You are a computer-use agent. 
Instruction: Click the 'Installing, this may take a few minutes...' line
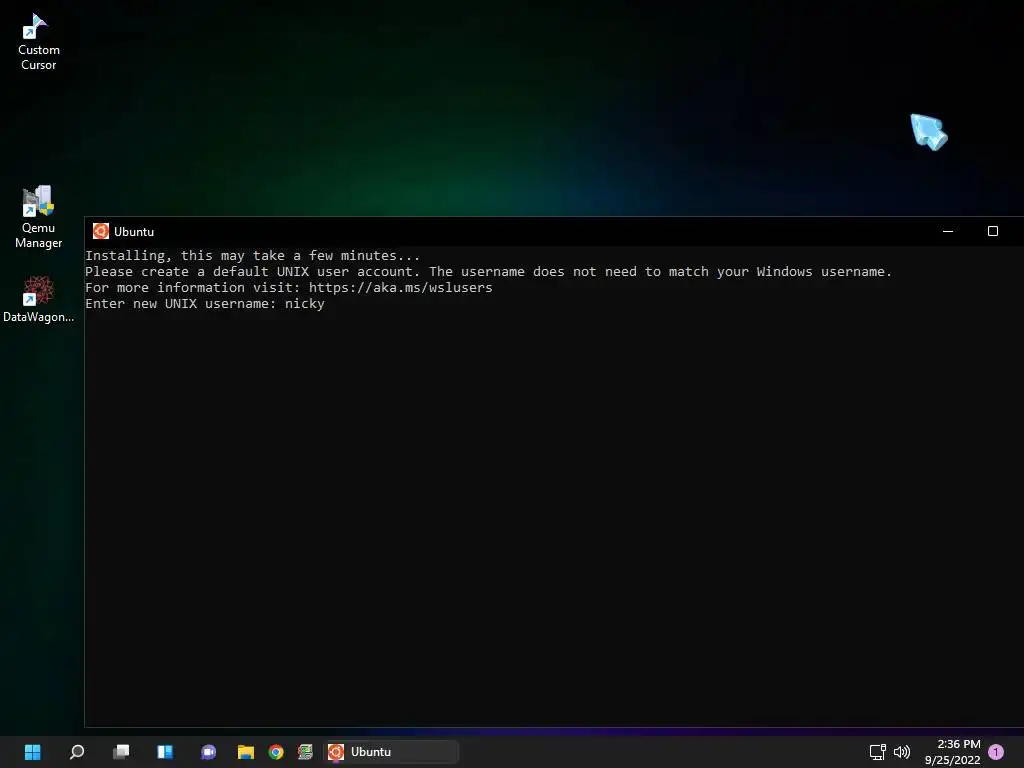coord(253,255)
